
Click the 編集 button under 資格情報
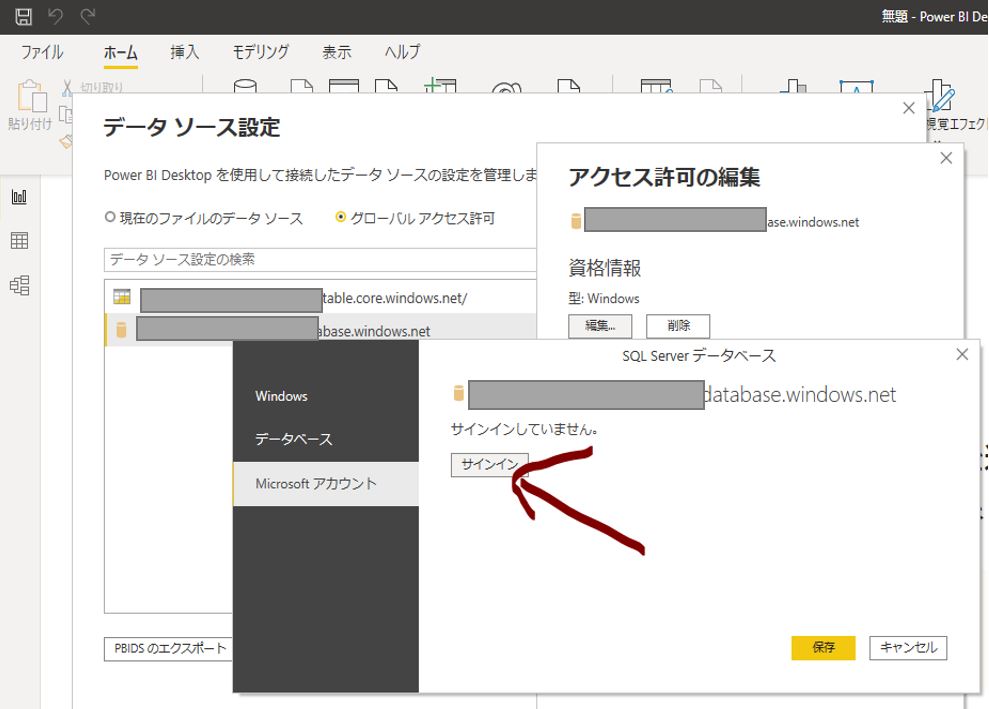(599, 325)
